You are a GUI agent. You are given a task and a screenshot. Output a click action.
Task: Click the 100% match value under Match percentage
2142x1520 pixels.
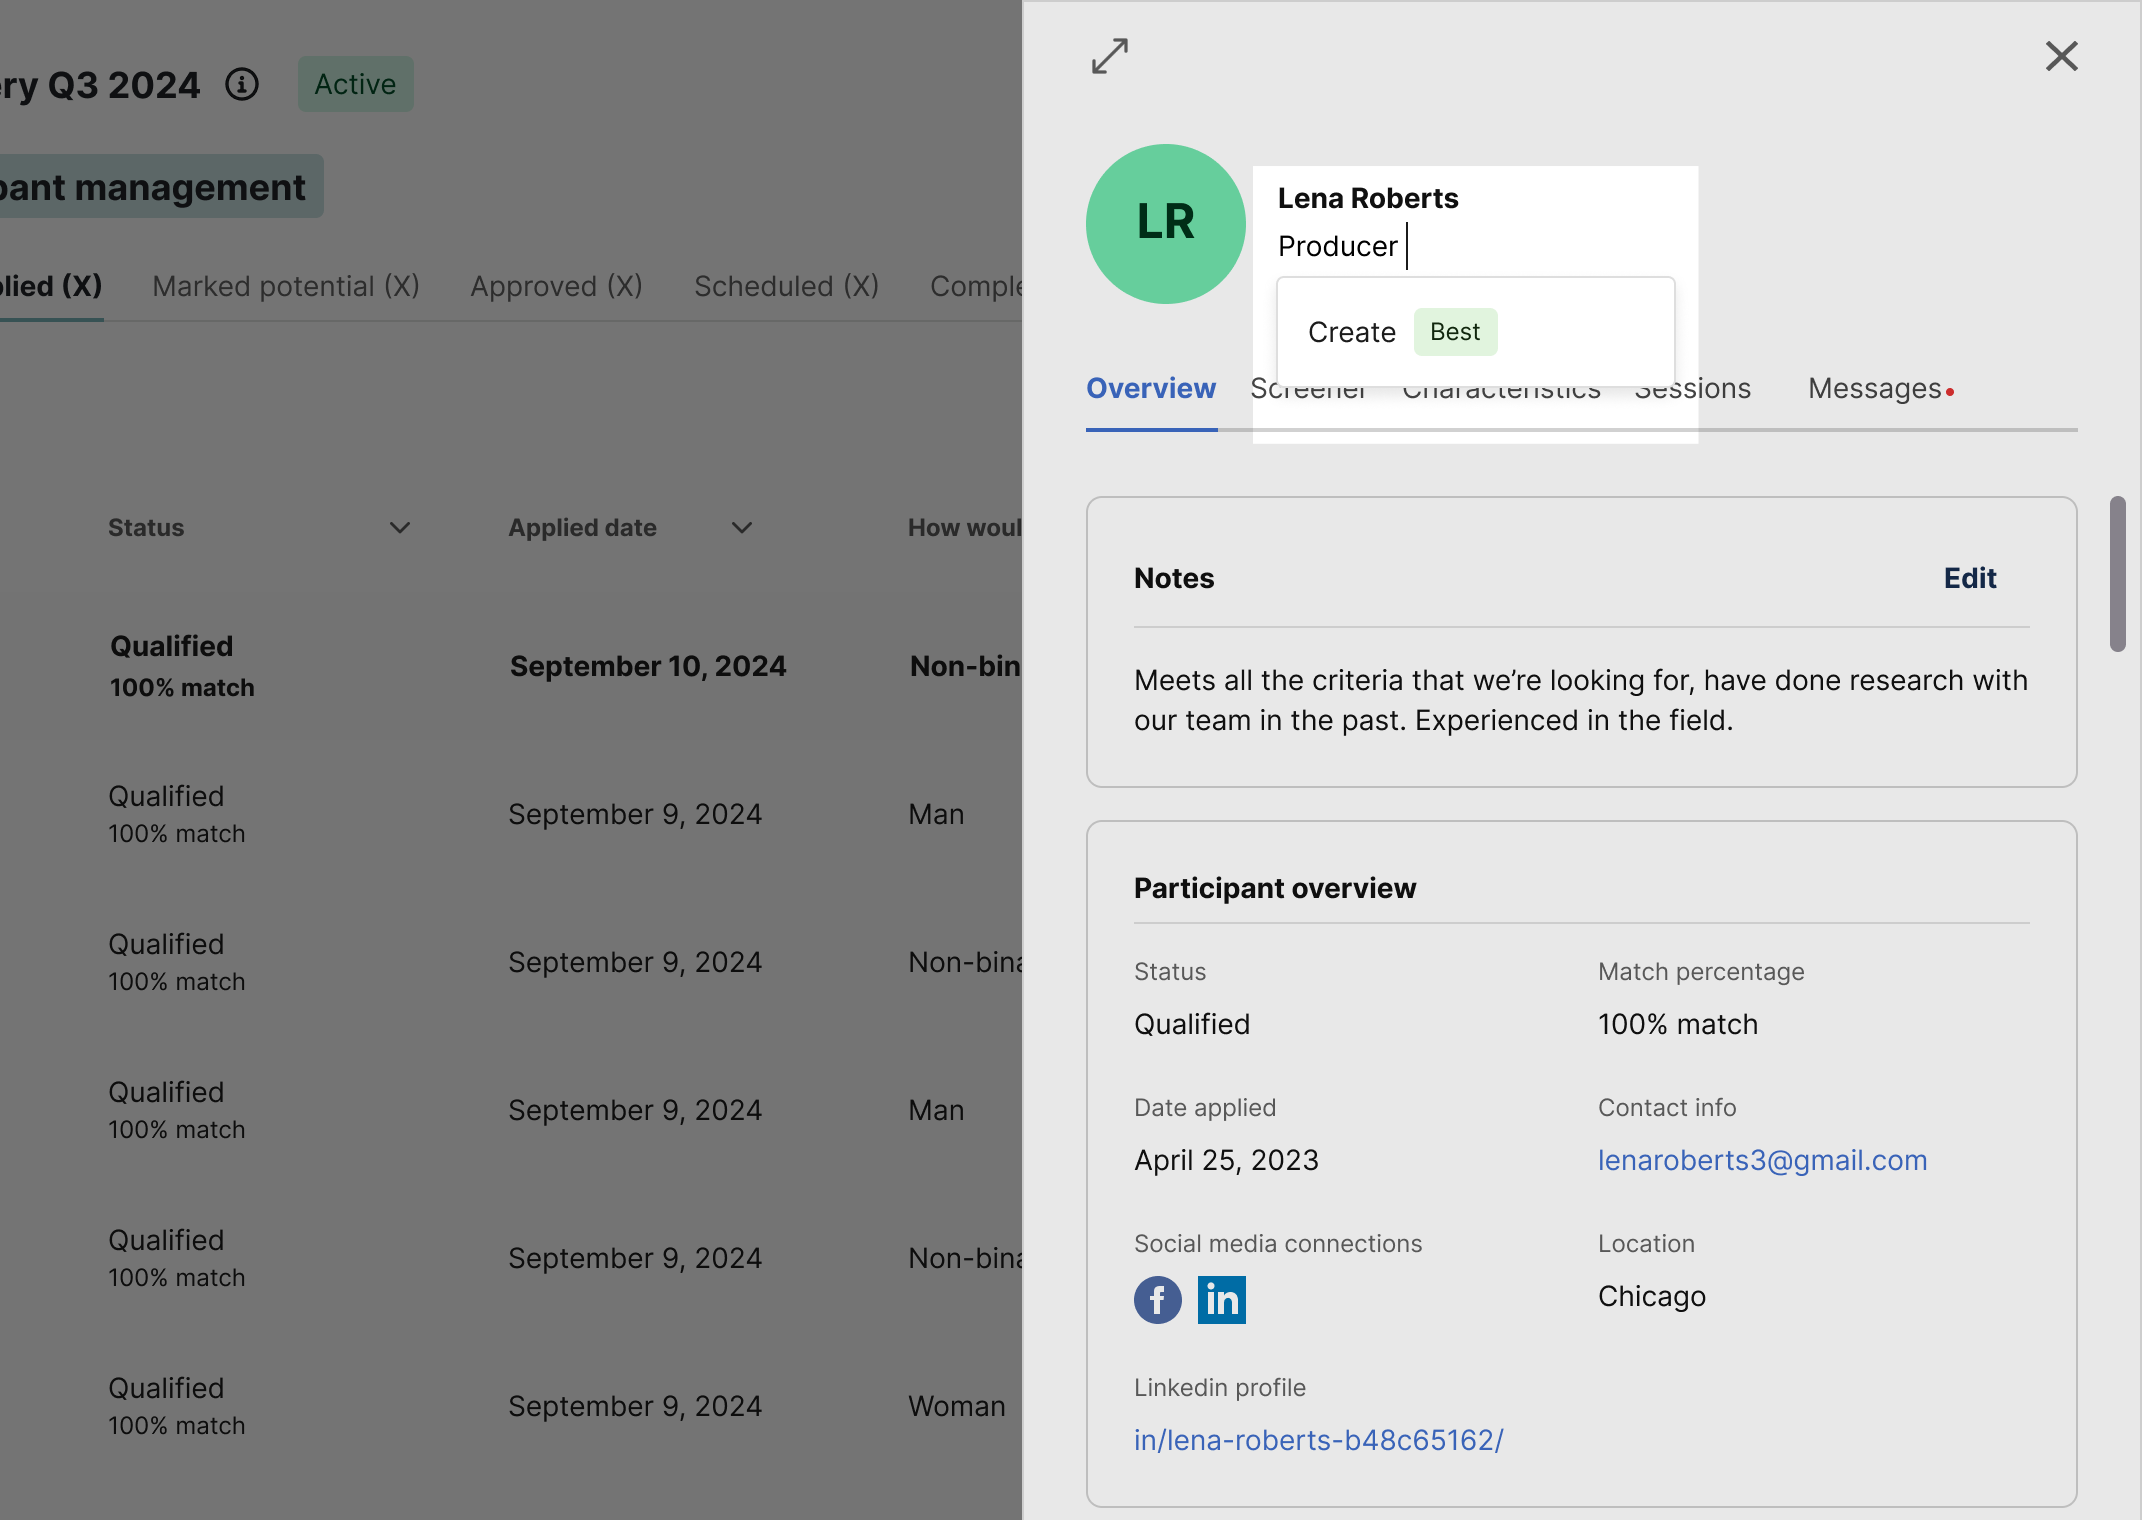point(1678,1024)
